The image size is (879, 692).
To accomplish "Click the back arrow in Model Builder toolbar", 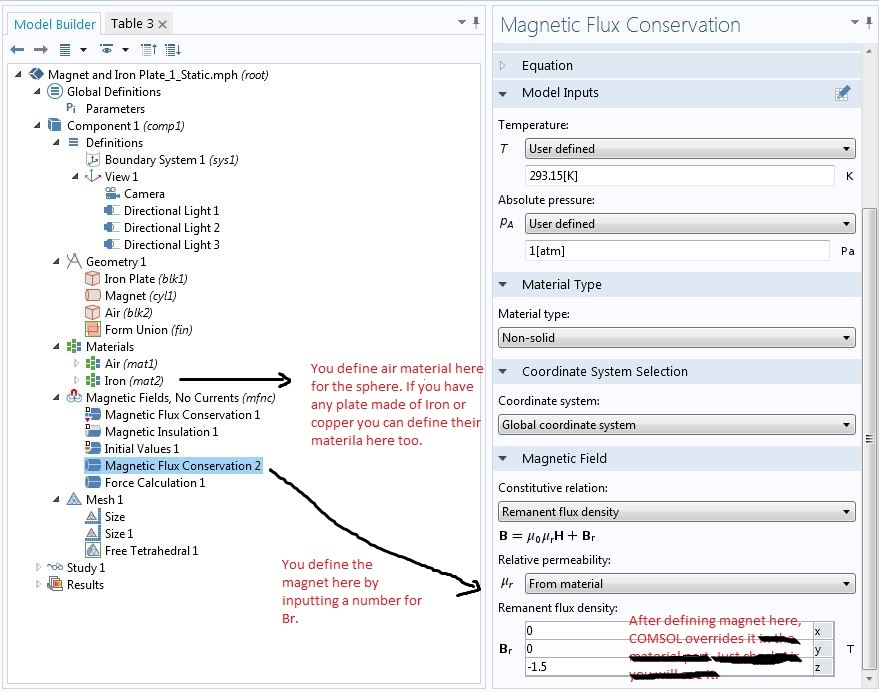I will coord(17,49).
